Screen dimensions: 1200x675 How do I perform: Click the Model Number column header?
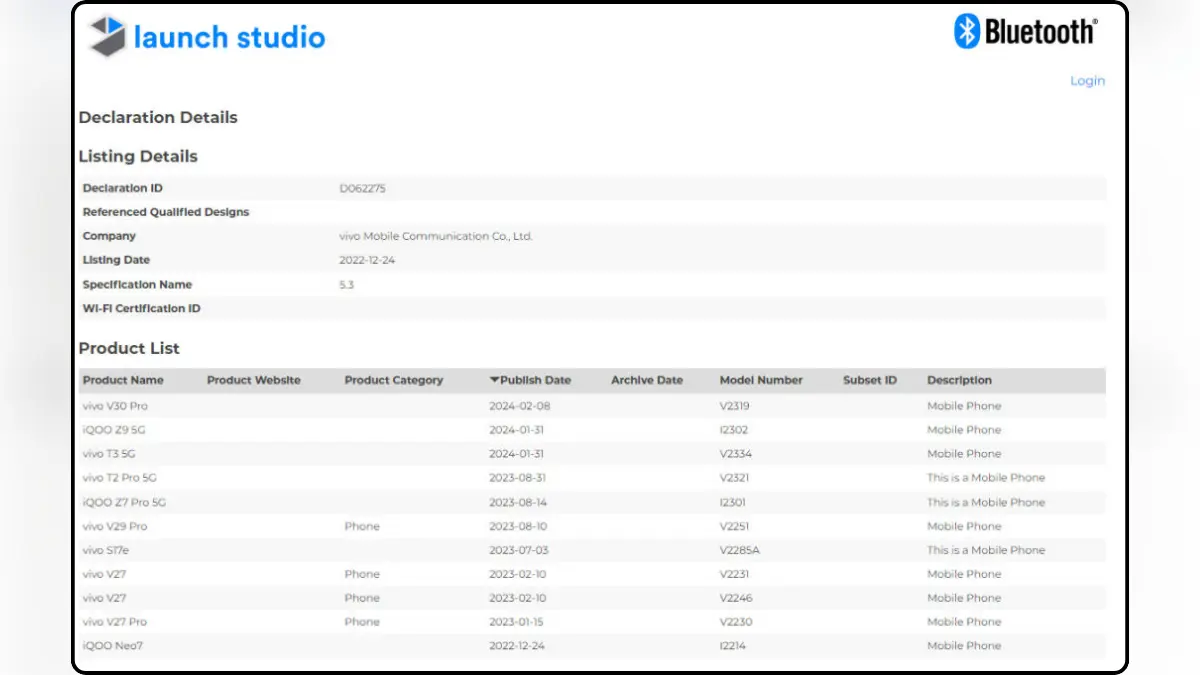761,380
